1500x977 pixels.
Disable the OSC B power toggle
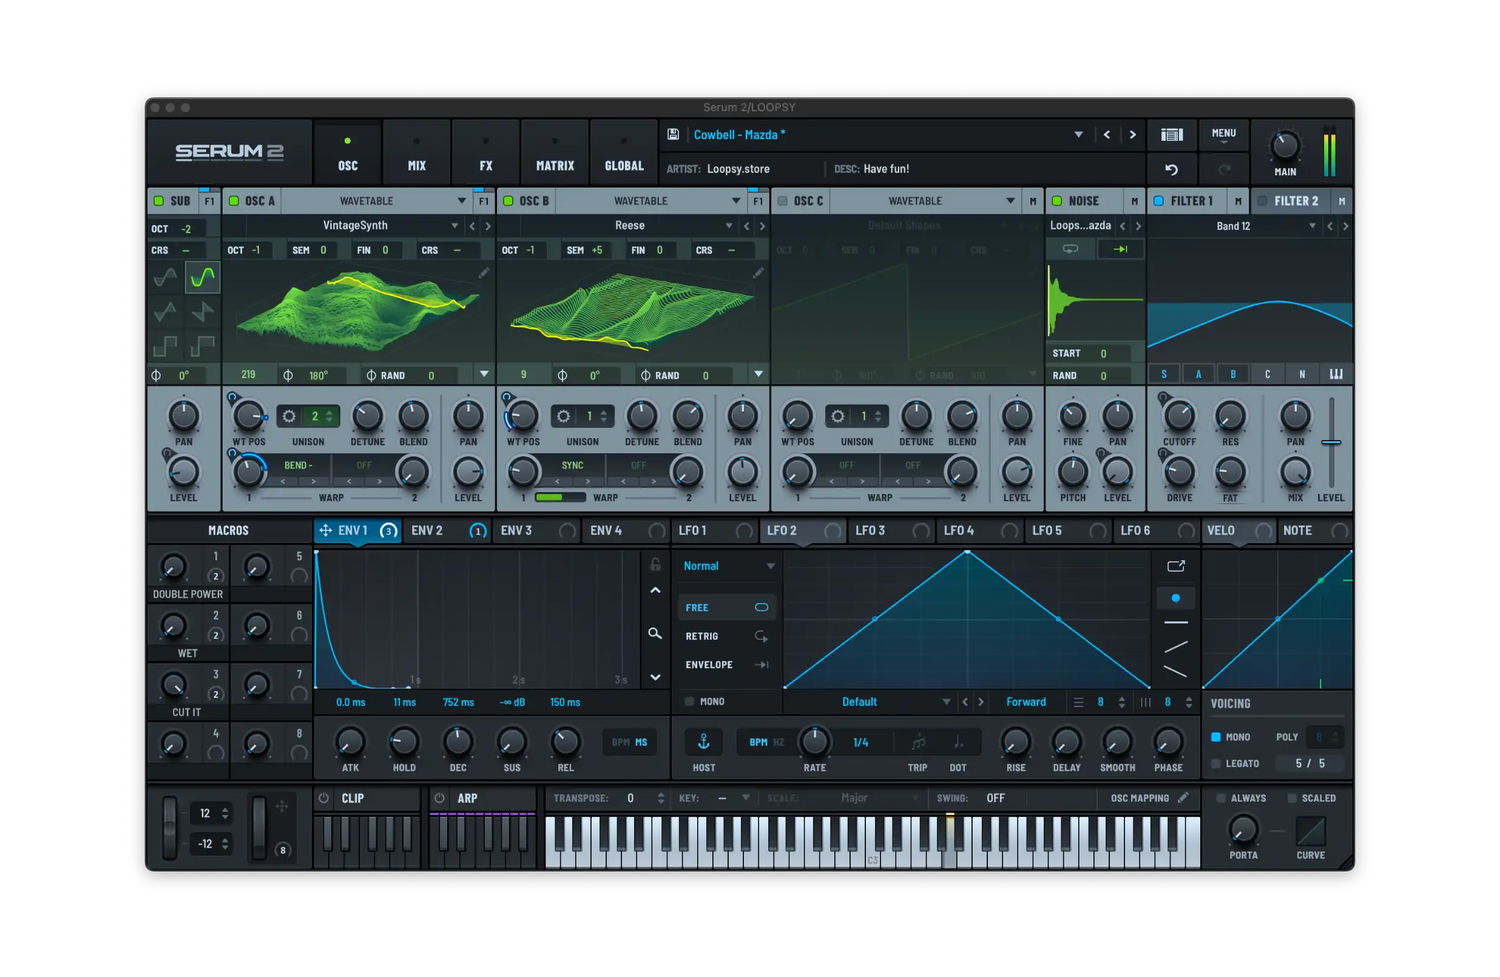point(508,201)
